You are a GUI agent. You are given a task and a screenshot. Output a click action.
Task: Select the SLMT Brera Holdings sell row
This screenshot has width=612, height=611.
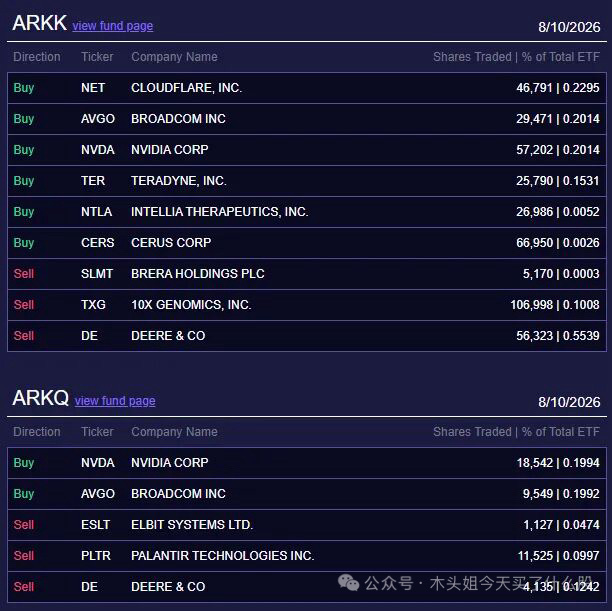click(x=307, y=274)
